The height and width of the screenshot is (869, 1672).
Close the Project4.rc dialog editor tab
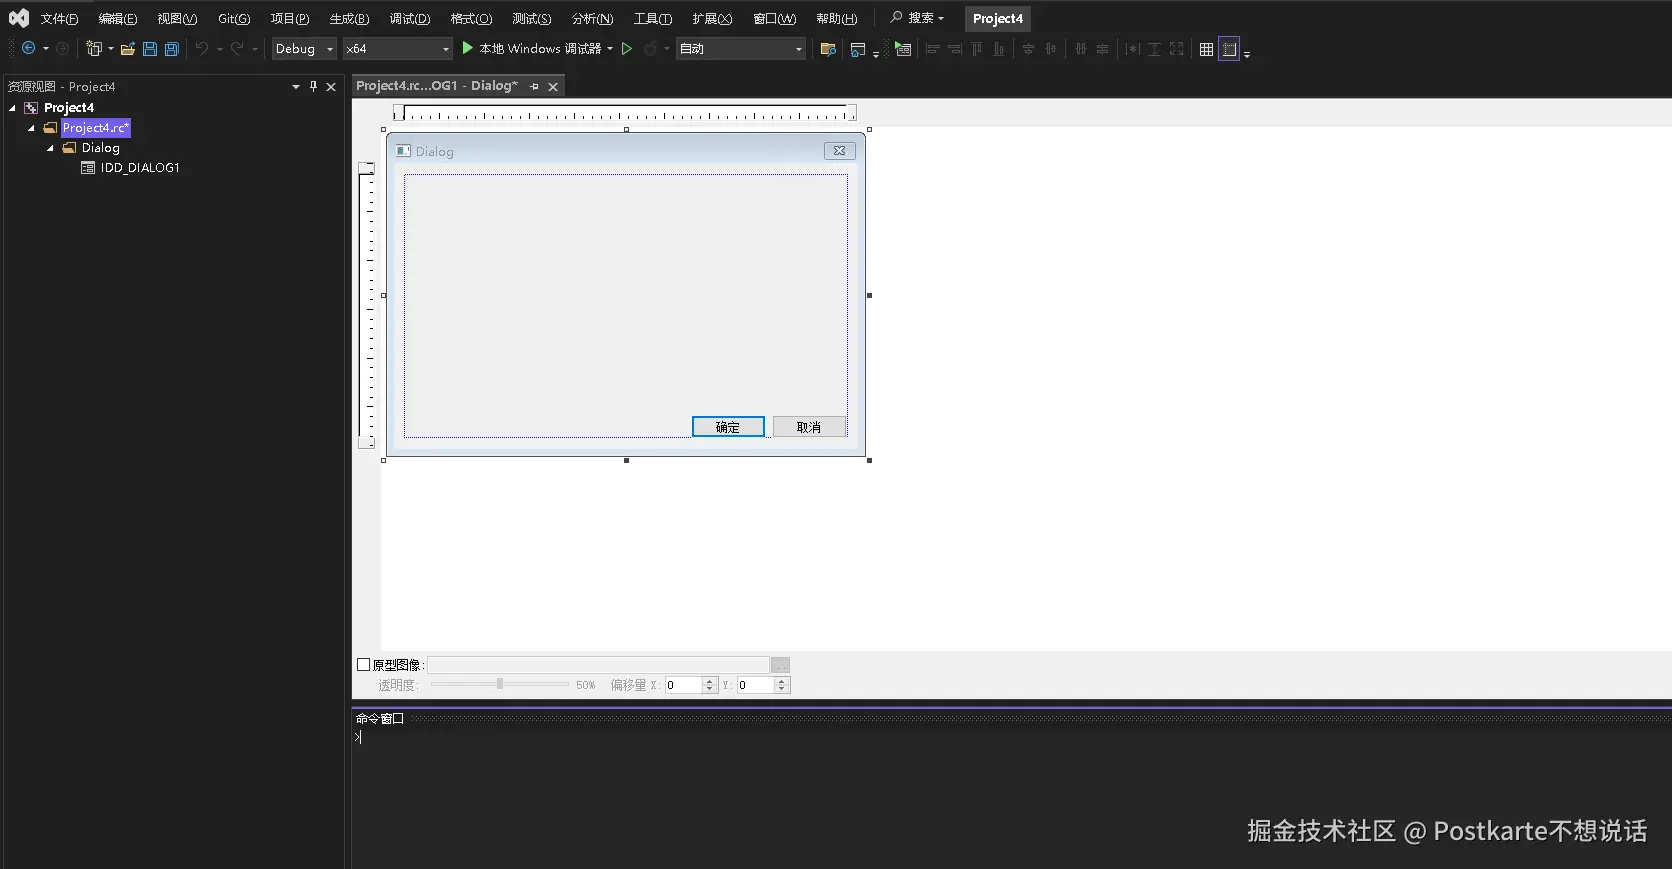click(x=553, y=87)
